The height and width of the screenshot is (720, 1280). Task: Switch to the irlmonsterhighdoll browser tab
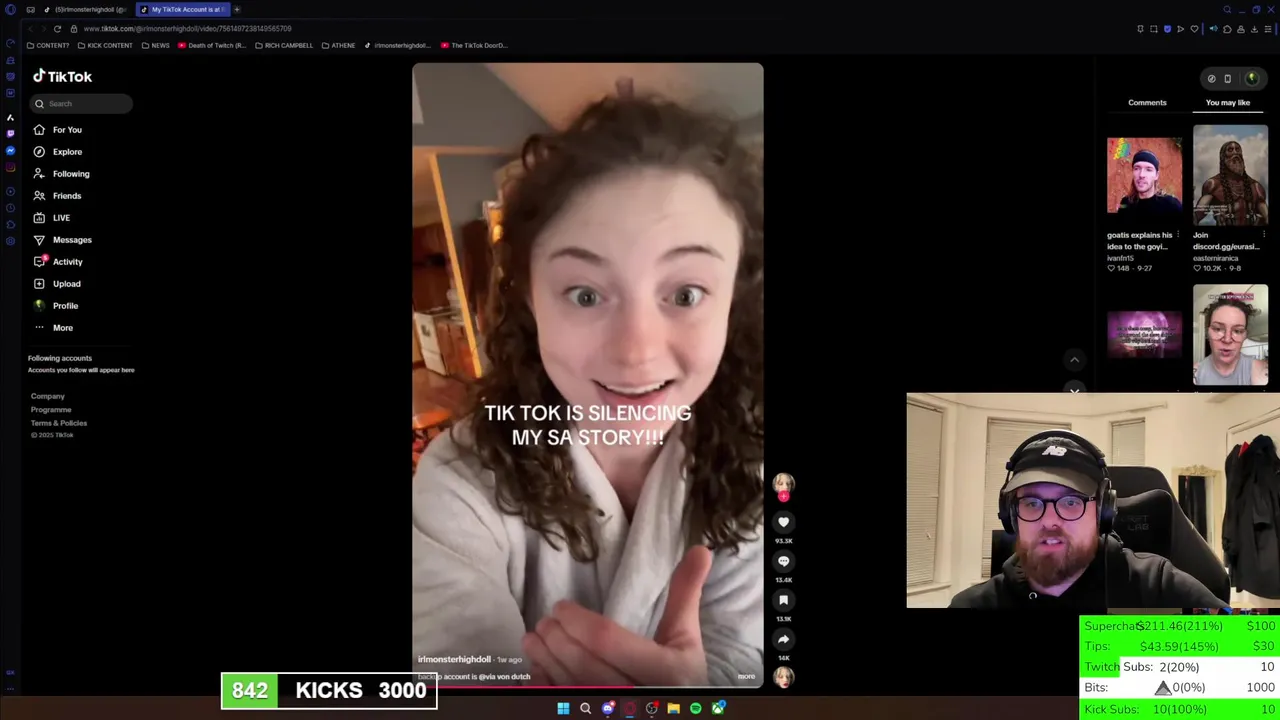coord(85,9)
